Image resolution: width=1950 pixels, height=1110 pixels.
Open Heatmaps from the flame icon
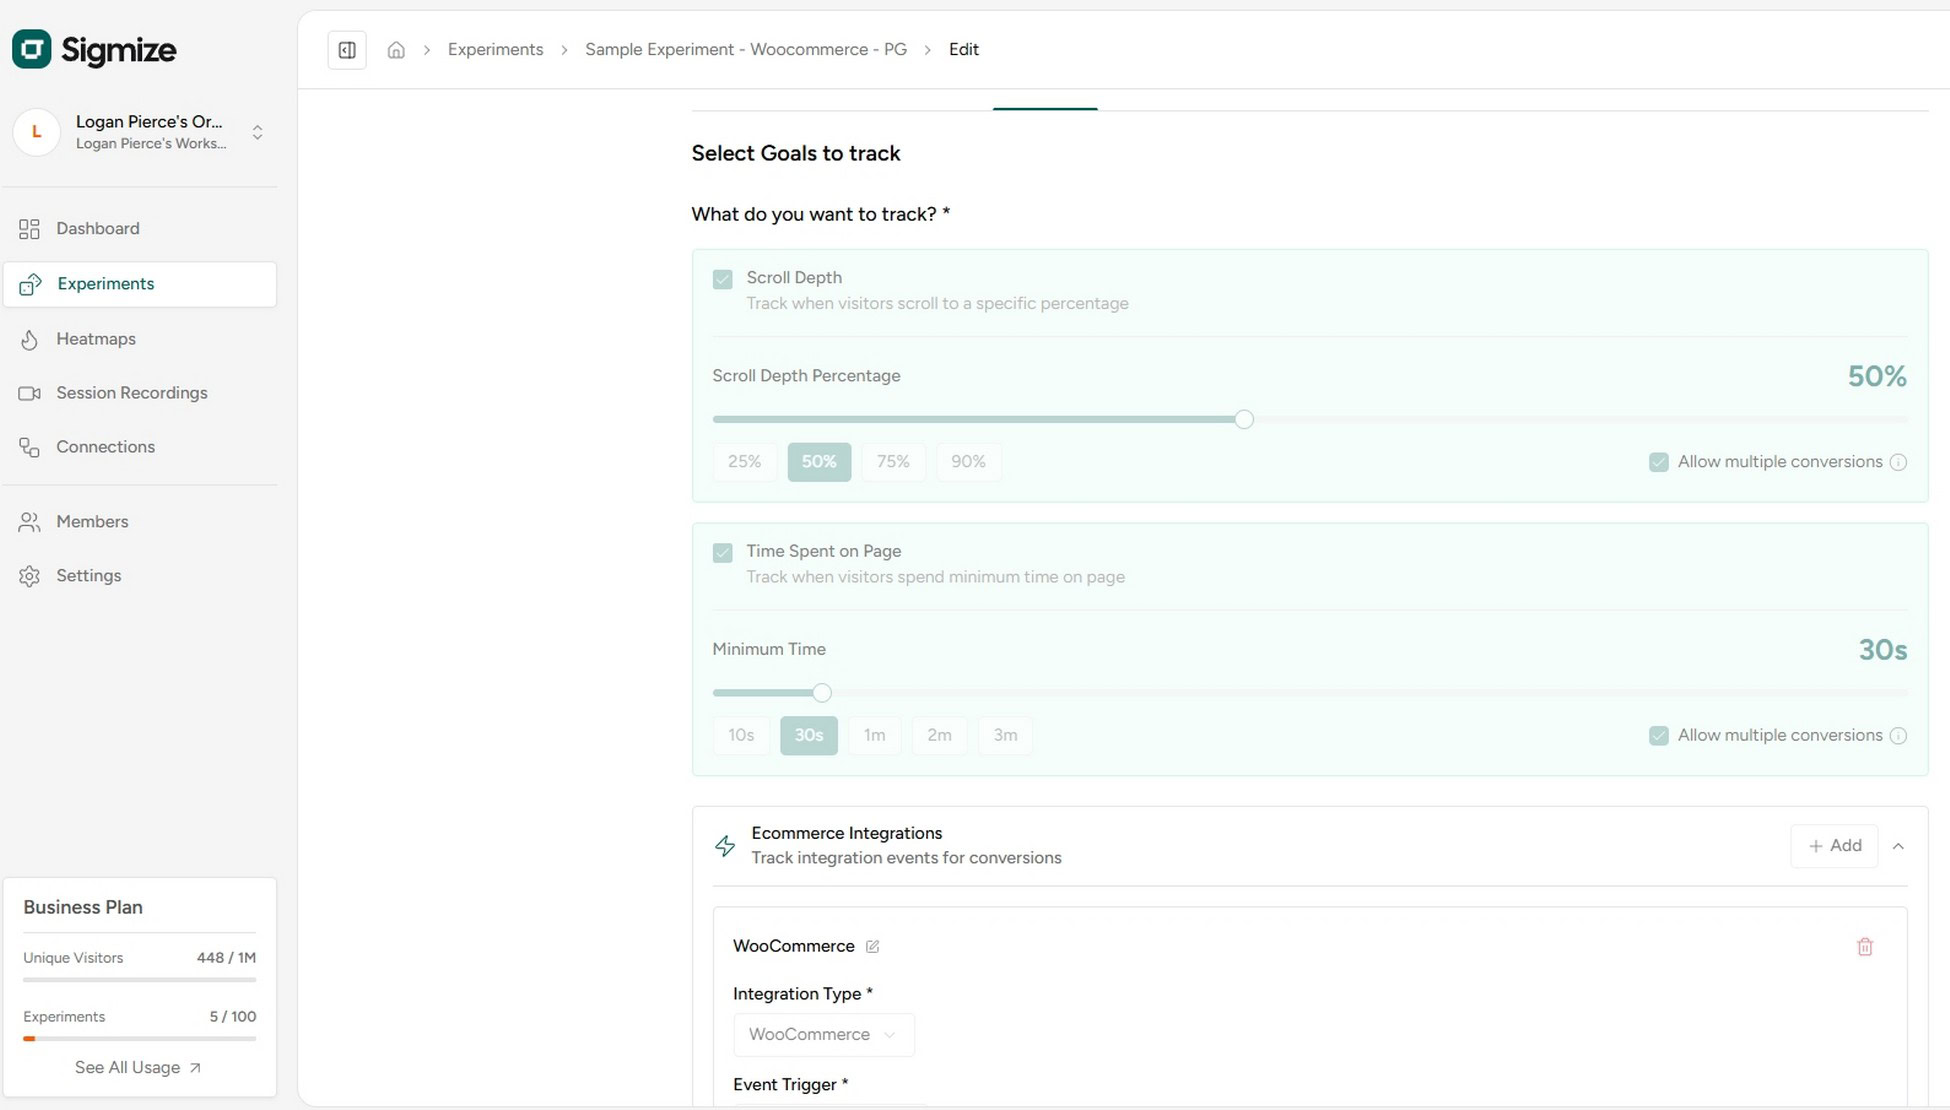pos(29,340)
